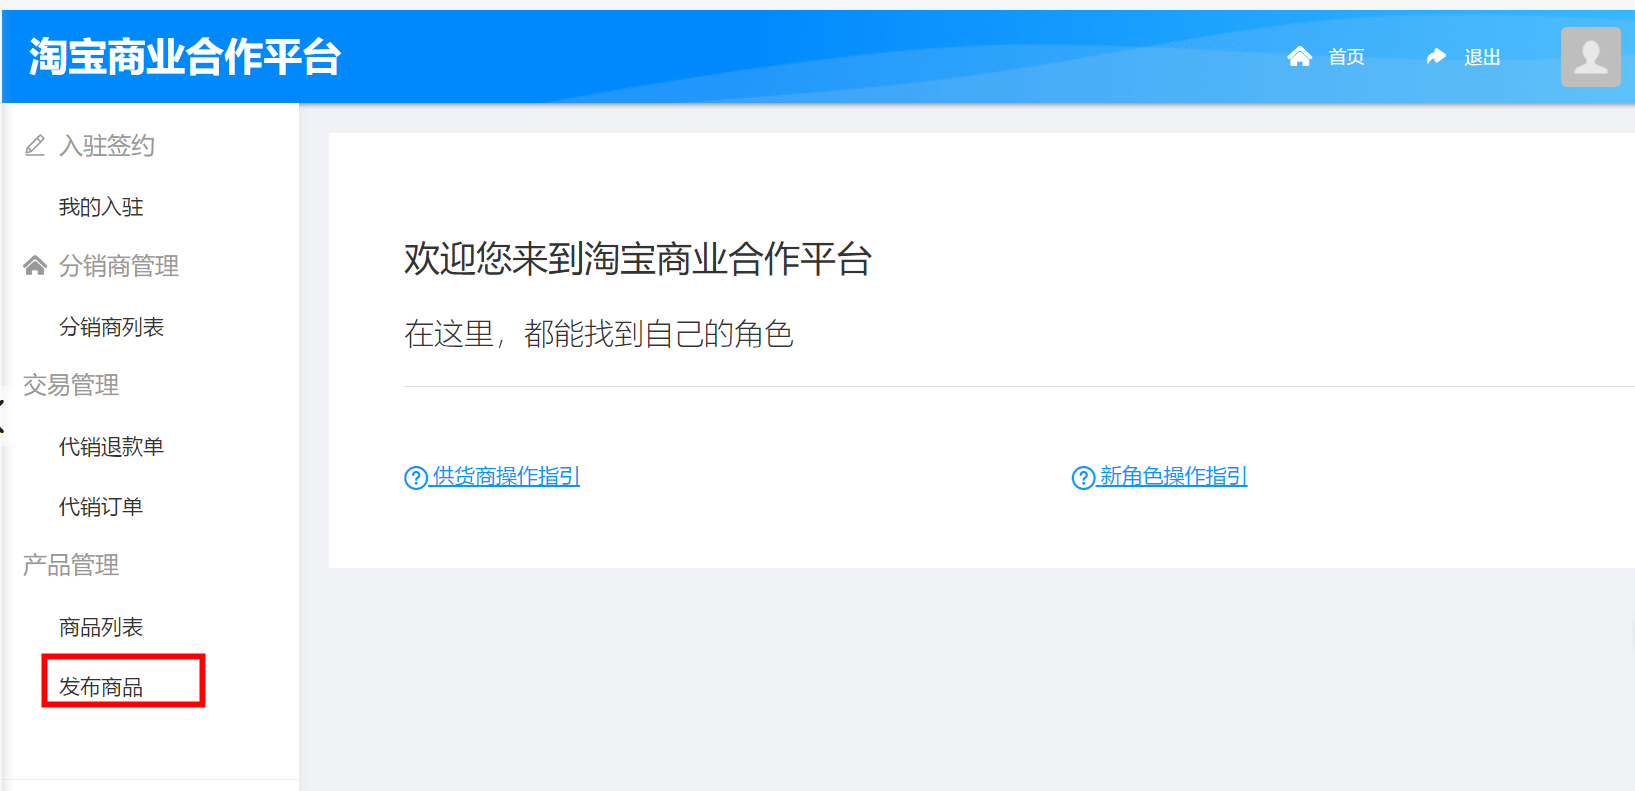Click the house icon beside 分销商管理

(x=35, y=265)
